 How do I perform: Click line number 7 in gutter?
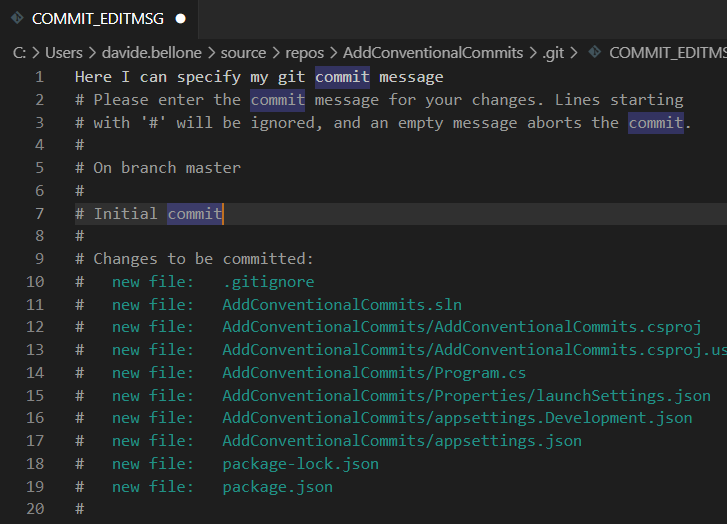[39, 214]
